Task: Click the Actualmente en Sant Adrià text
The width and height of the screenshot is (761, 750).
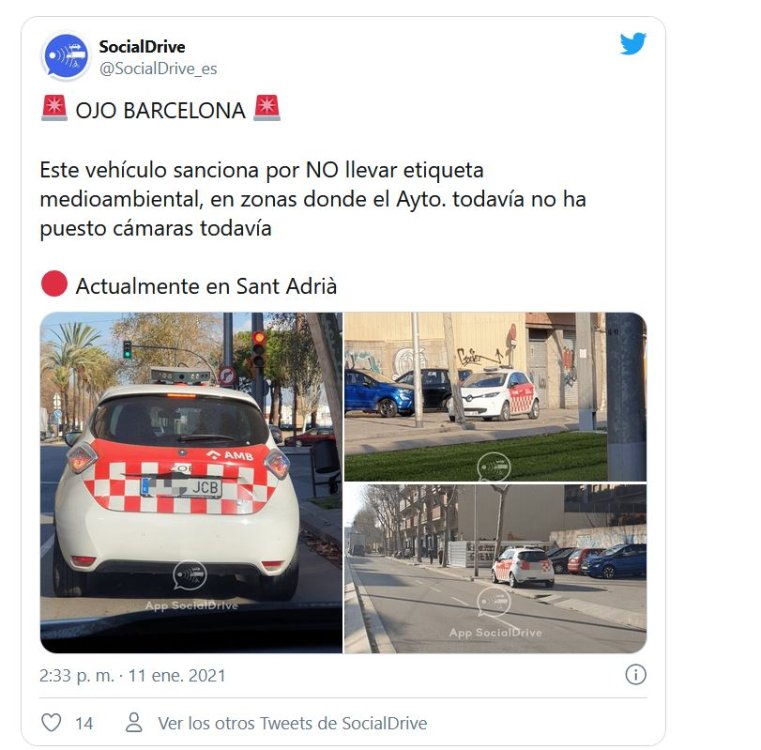Action: pyautogui.click(x=206, y=286)
